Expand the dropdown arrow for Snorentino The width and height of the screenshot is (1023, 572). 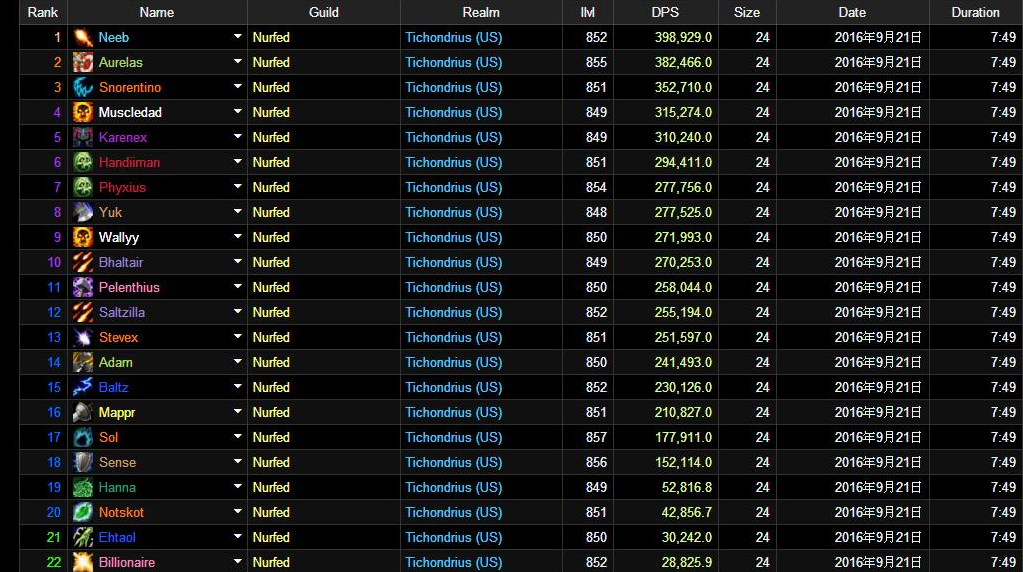click(x=237, y=86)
